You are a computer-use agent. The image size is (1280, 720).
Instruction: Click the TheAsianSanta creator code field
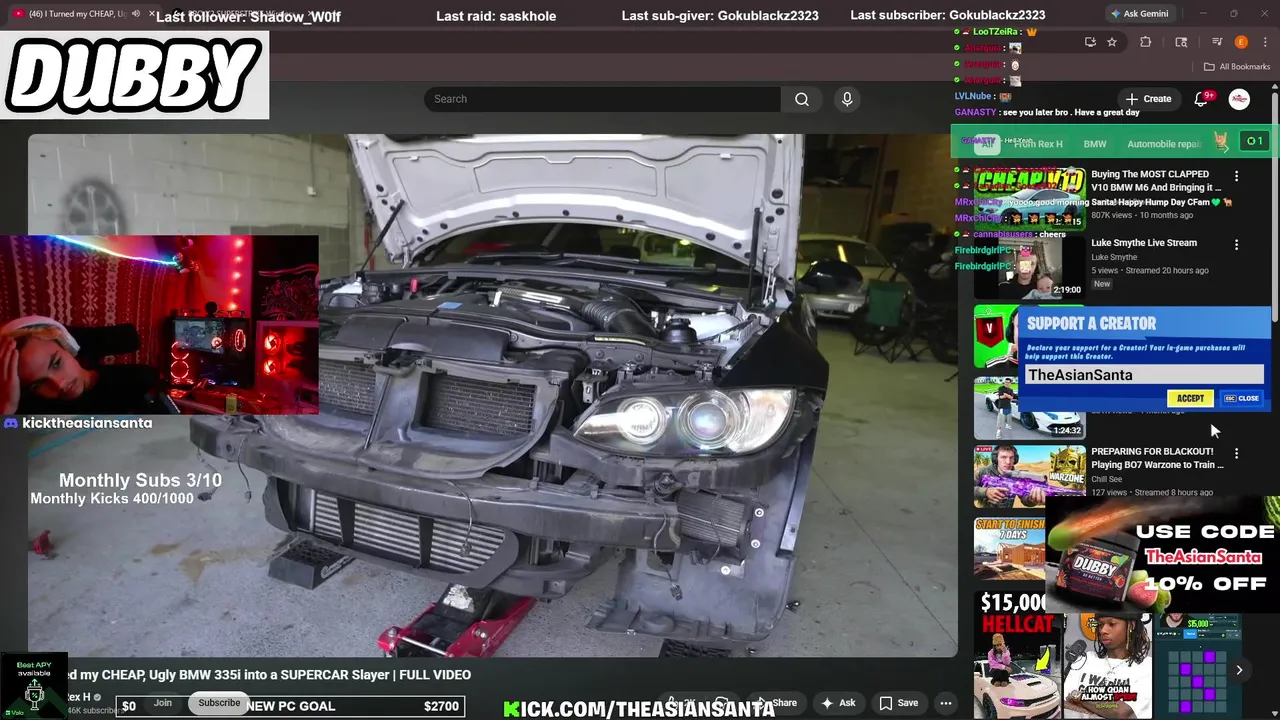(1144, 375)
